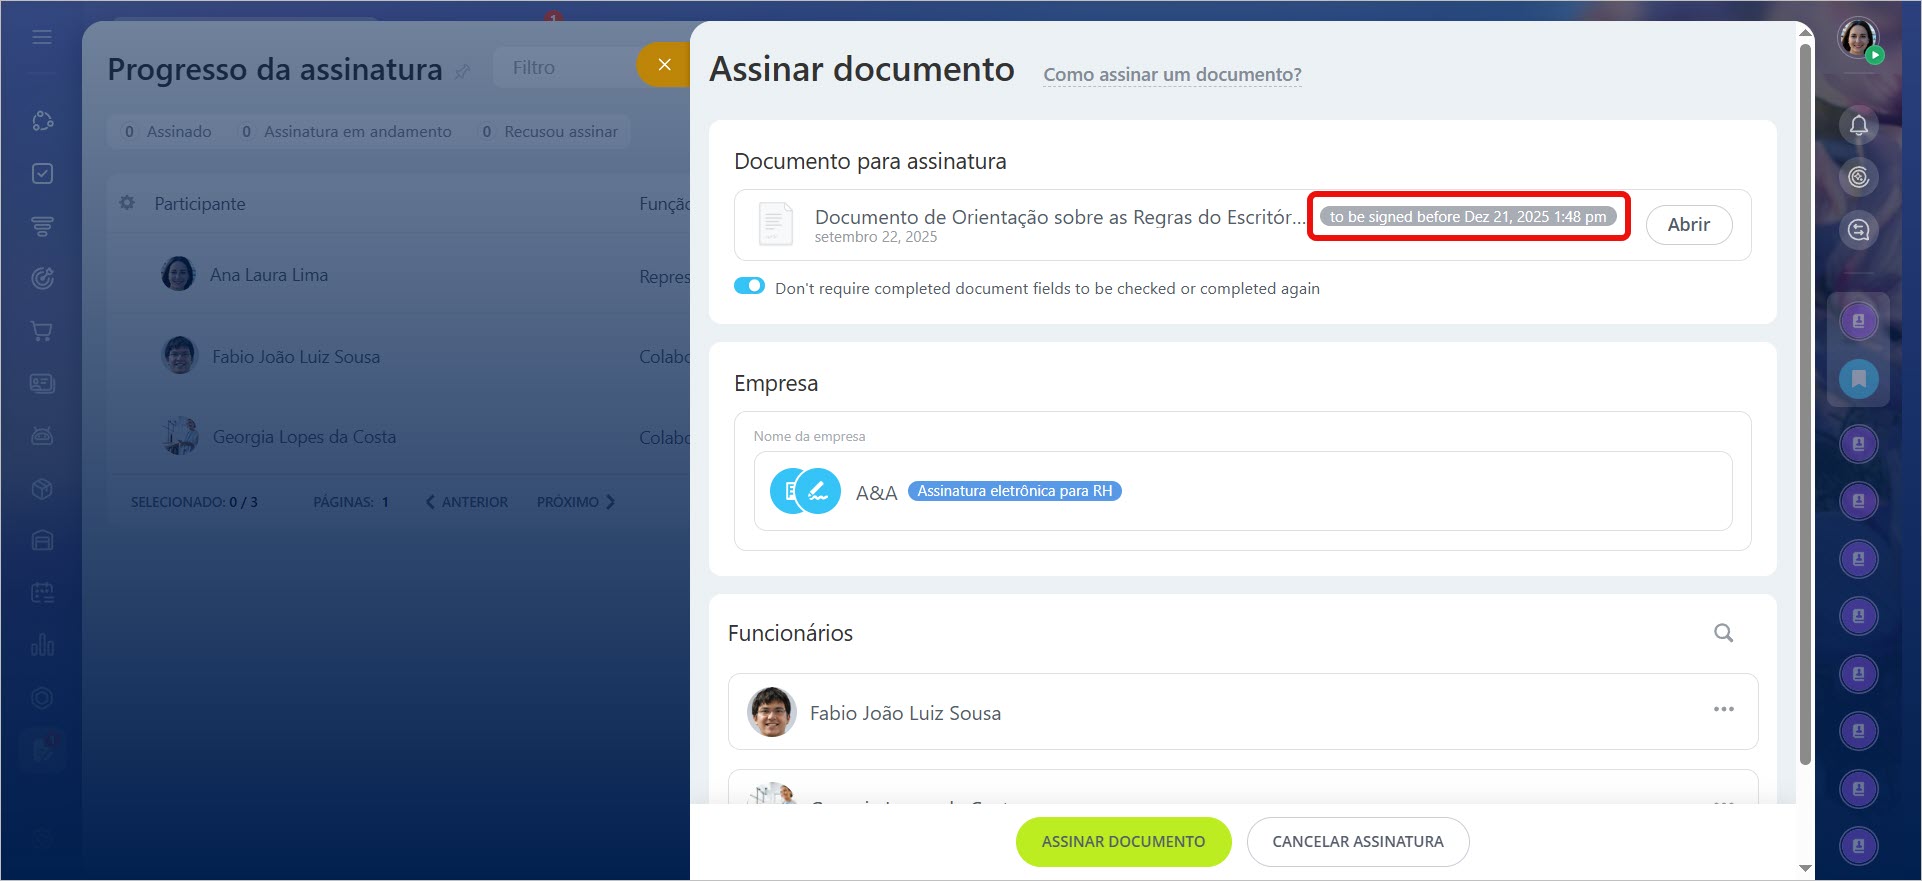Open the analytics bar chart sidebar icon
The image size is (1922, 881).
[x=42, y=645]
